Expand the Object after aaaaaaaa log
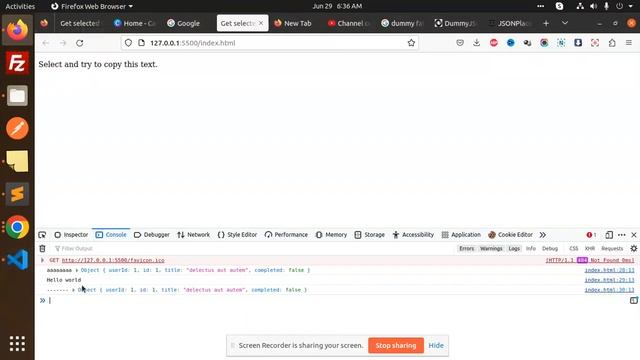The height and width of the screenshot is (360, 640). click(76, 270)
